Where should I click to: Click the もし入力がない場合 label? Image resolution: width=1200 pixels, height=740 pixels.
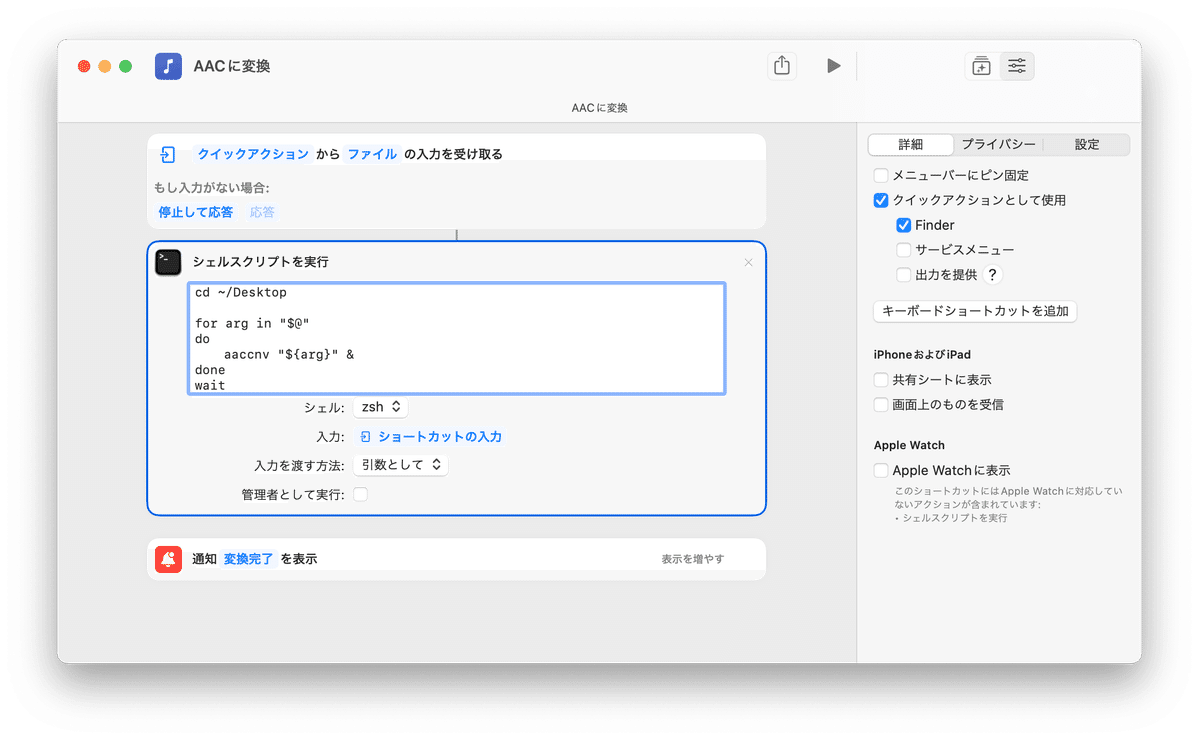point(211,187)
